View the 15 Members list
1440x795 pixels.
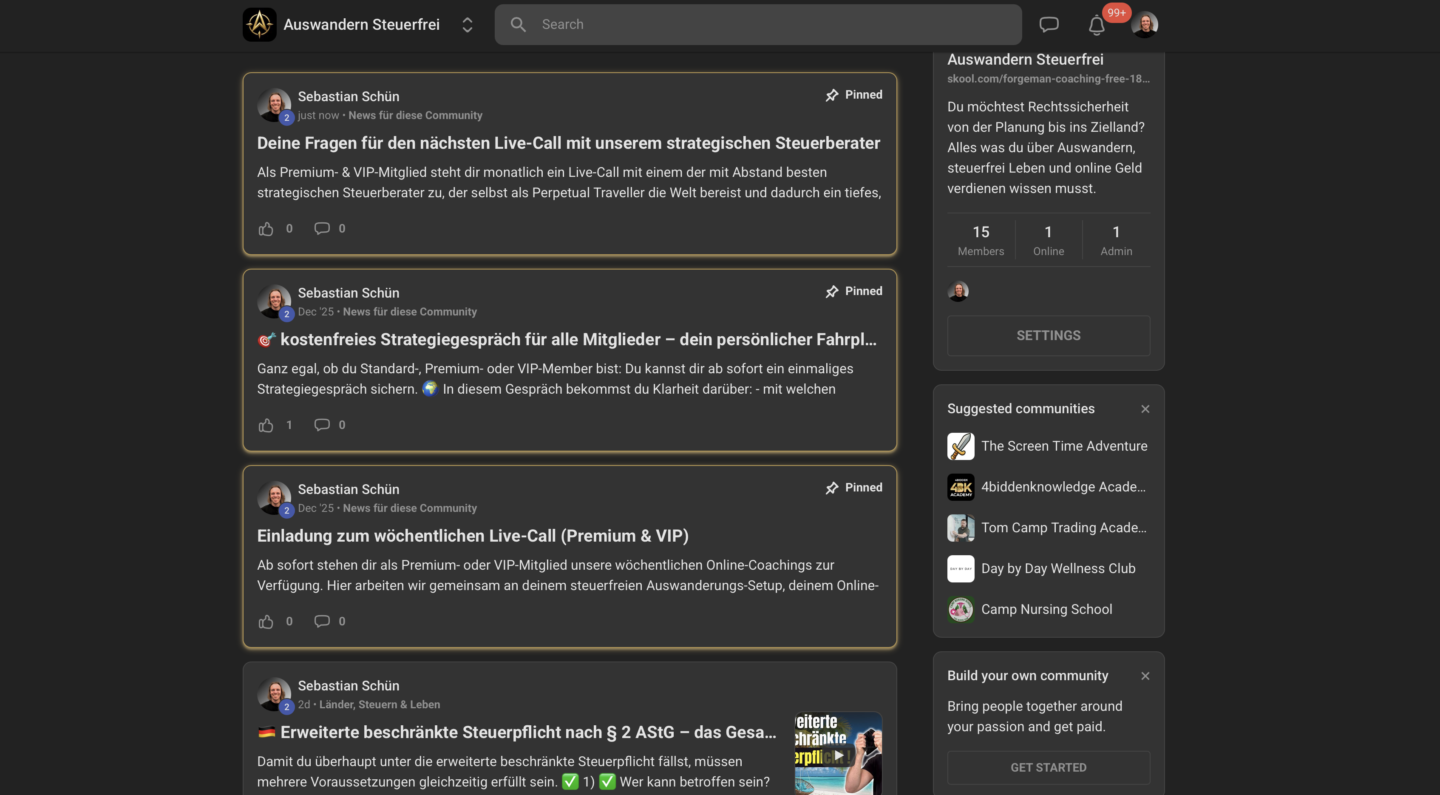[x=980, y=240]
